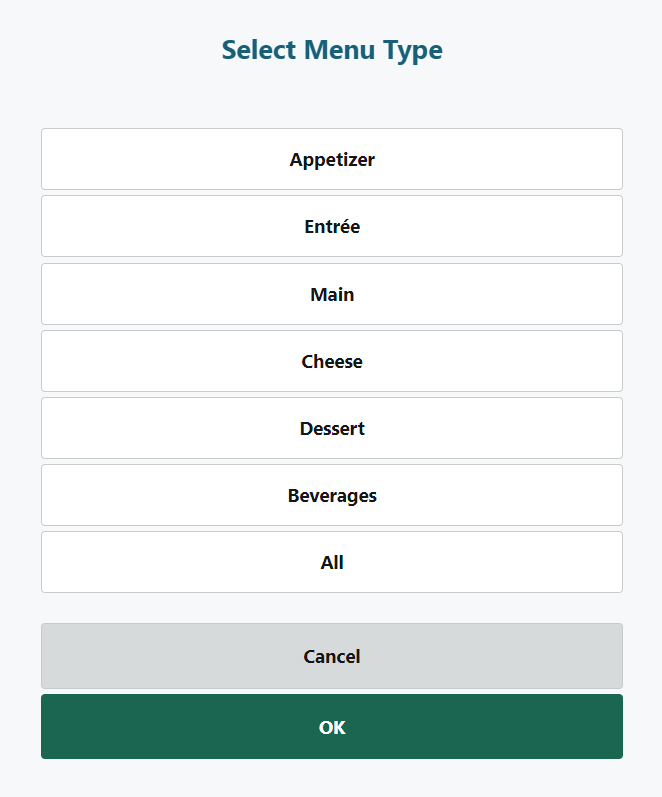Pick the Main menu type
Viewport: 662px width, 797px height.
pyautogui.click(x=332, y=294)
